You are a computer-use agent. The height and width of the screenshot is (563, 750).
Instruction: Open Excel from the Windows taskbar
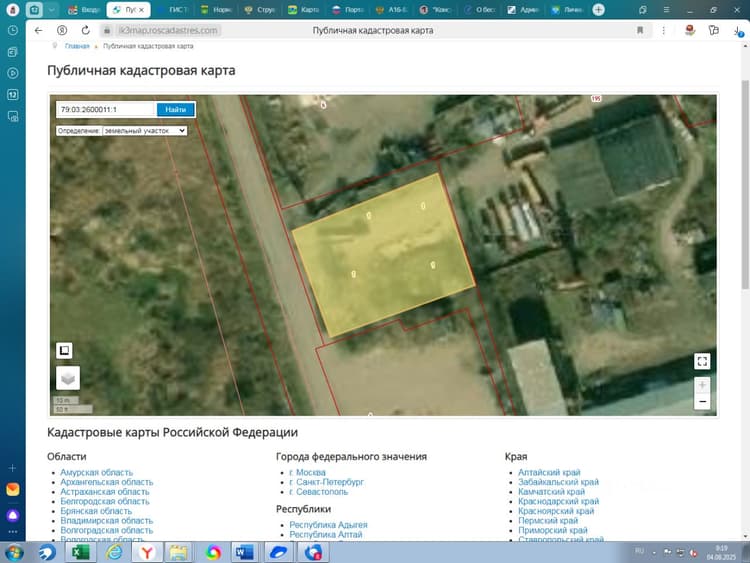[x=80, y=552]
